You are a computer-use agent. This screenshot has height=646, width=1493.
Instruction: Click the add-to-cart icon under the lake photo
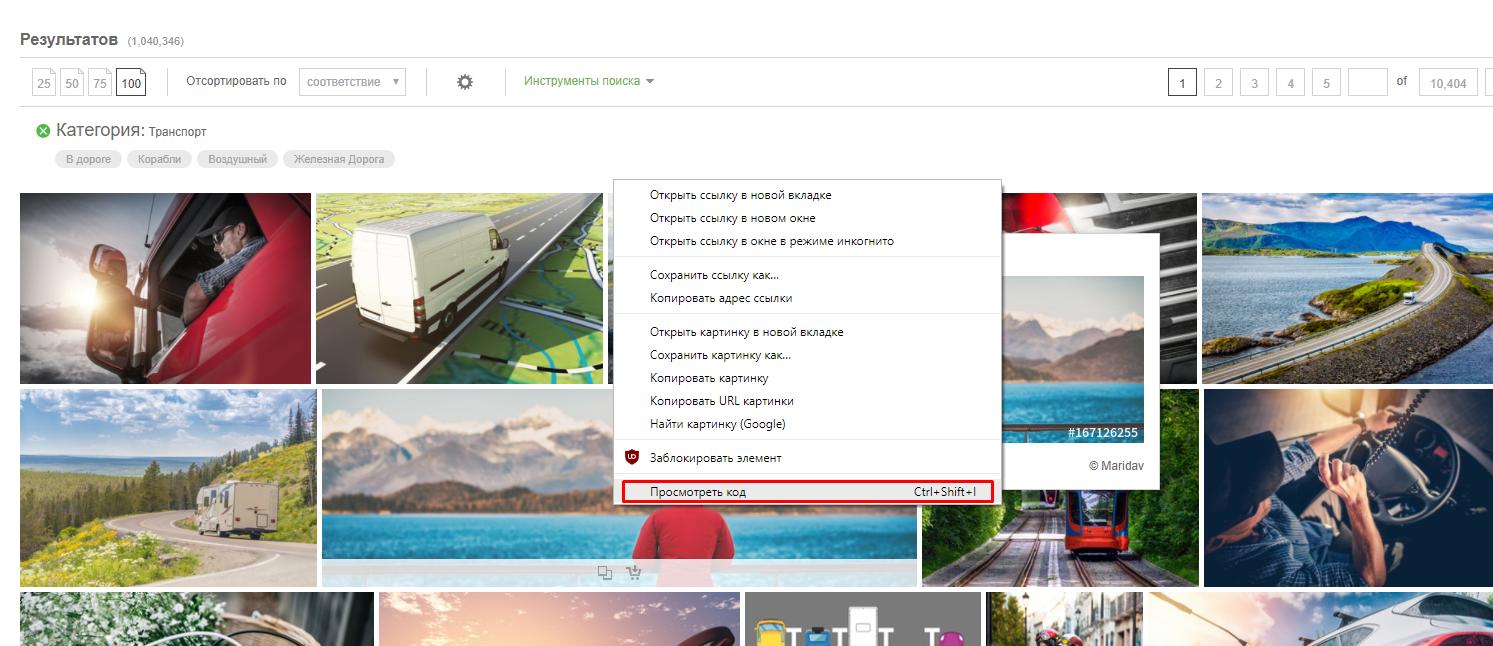(633, 573)
